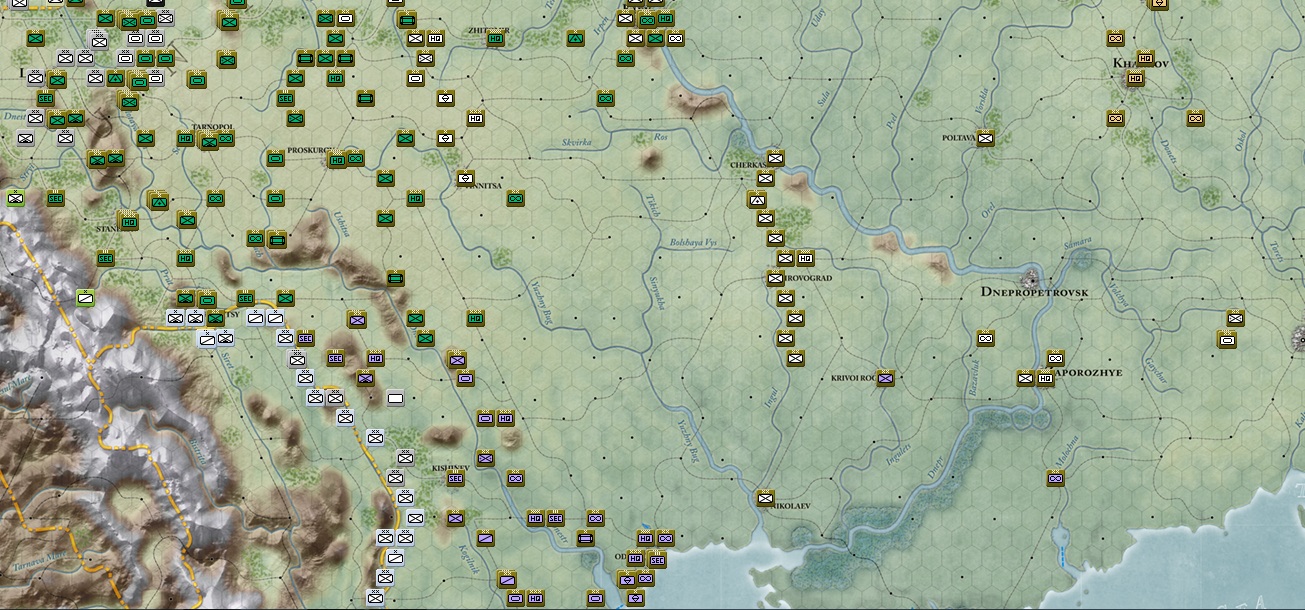The width and height of the screenshot is (1305, 610).
Task: Select green HQ counter west of Vinnitsa
Action: (415, 199)
